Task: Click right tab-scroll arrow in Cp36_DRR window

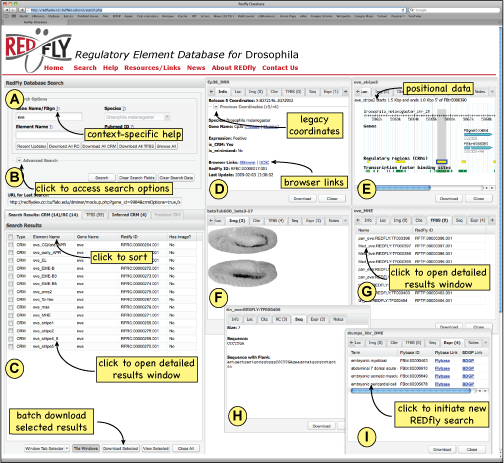Action: click(x=346, y=91)
